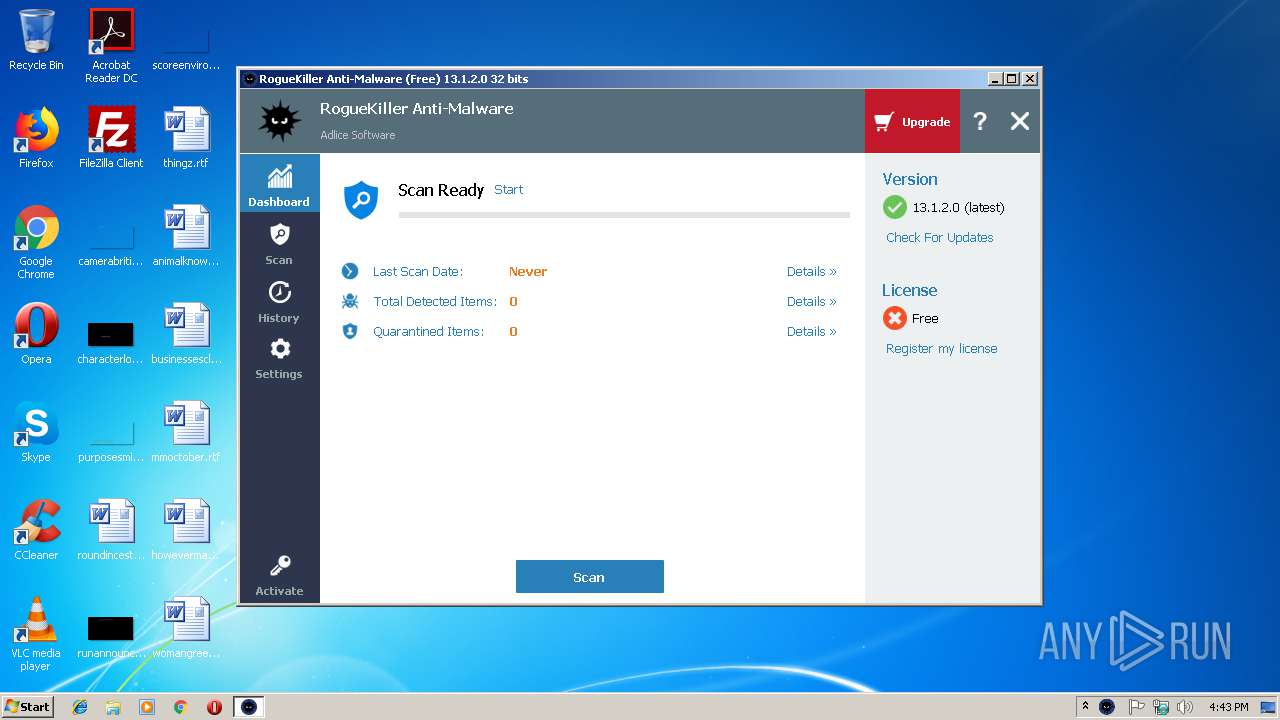Click the large blue Scan button
The height and width of the screenshot is (720, 1280).
coord(589,577)
